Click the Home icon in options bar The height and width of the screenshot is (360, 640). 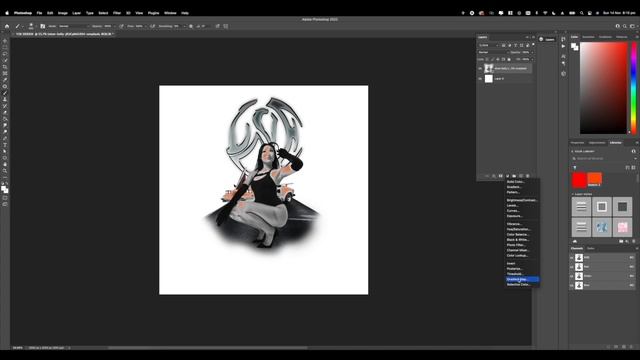(7, 26)
